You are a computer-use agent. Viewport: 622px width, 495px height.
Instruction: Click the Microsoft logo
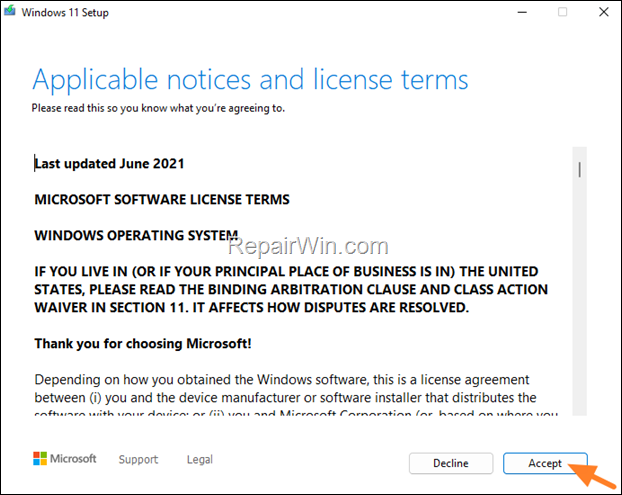pyautogui.click(x=65, y=459)
